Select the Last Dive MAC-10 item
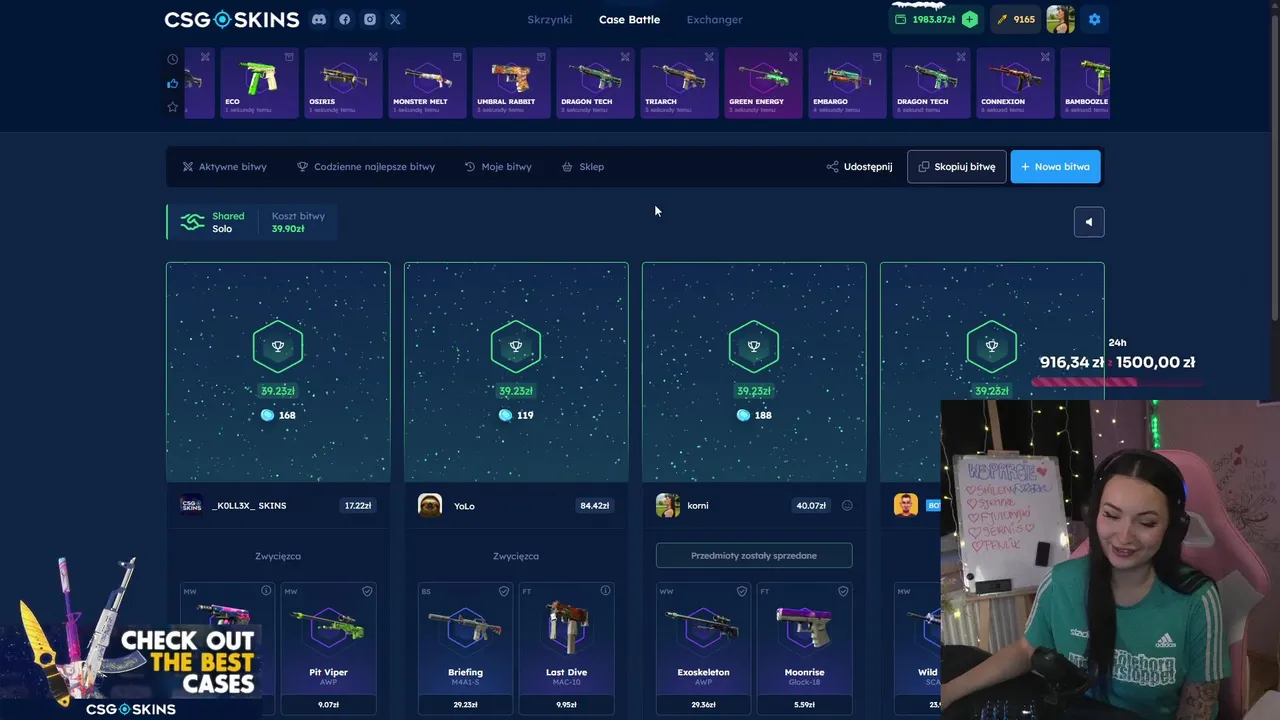 tap(566, 648)
